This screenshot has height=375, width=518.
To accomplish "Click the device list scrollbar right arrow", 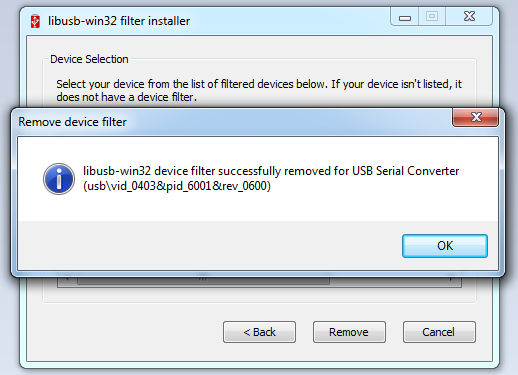I will point(451,280).
